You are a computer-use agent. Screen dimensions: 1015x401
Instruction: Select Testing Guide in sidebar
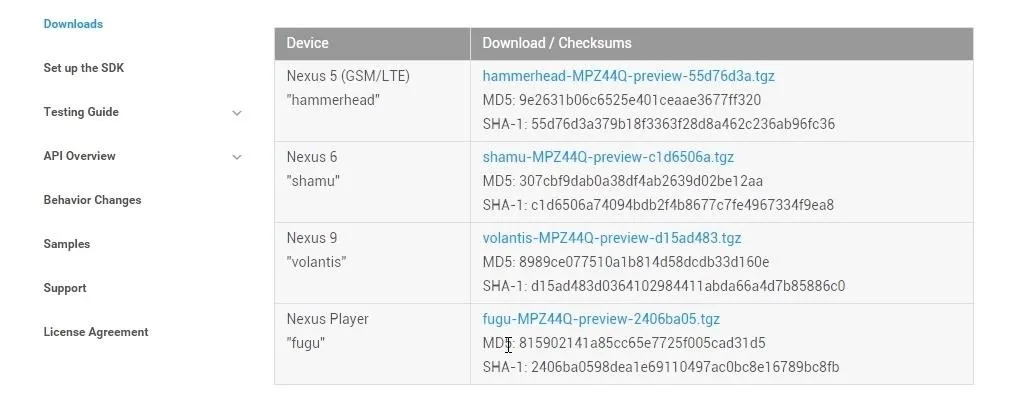(x=81, y=112)
